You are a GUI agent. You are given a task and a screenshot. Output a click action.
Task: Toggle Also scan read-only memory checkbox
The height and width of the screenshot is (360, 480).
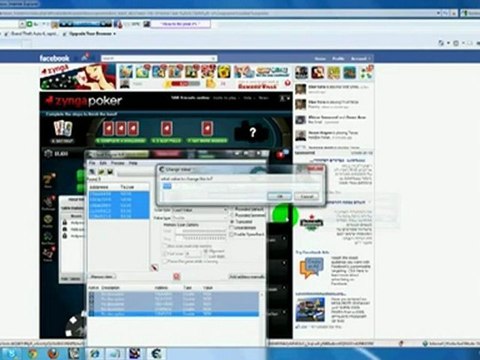164,246
